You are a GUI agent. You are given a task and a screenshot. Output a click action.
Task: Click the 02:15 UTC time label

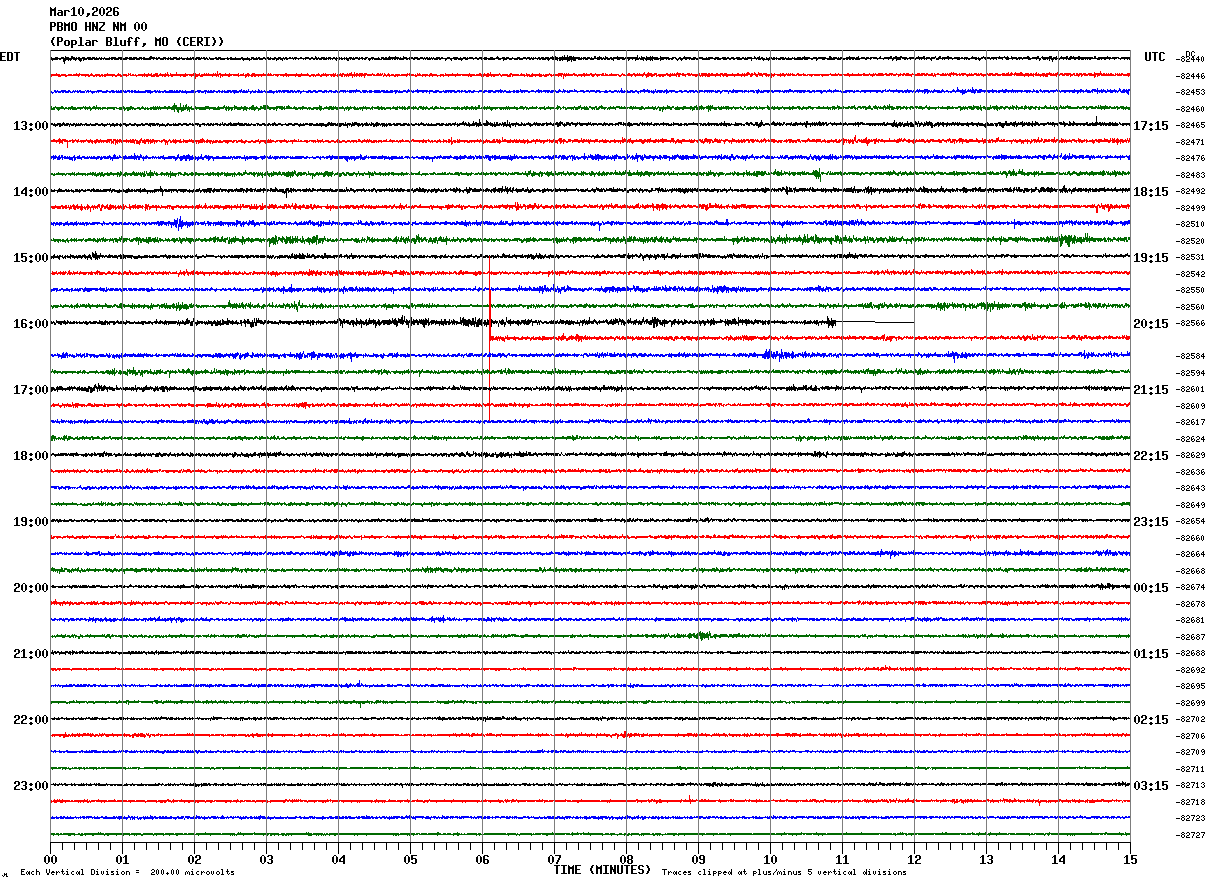point(1151,720)
